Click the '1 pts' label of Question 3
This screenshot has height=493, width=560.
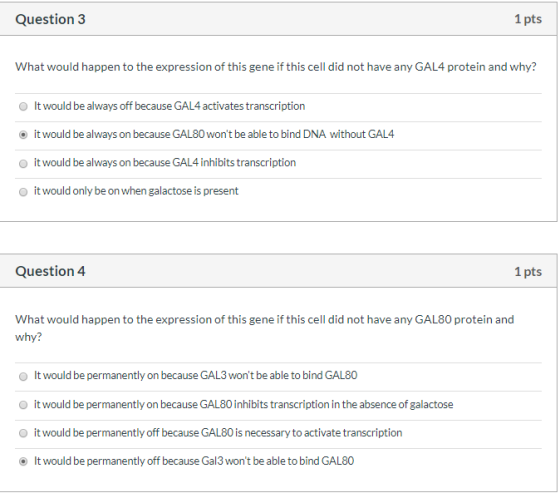[528, 19]
